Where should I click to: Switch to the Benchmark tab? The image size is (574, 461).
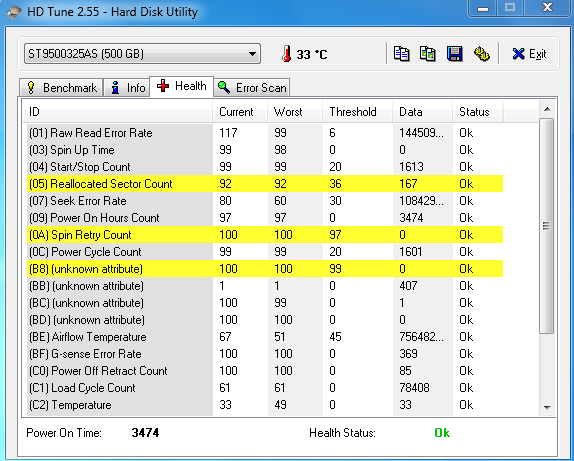tap(61, 88)
